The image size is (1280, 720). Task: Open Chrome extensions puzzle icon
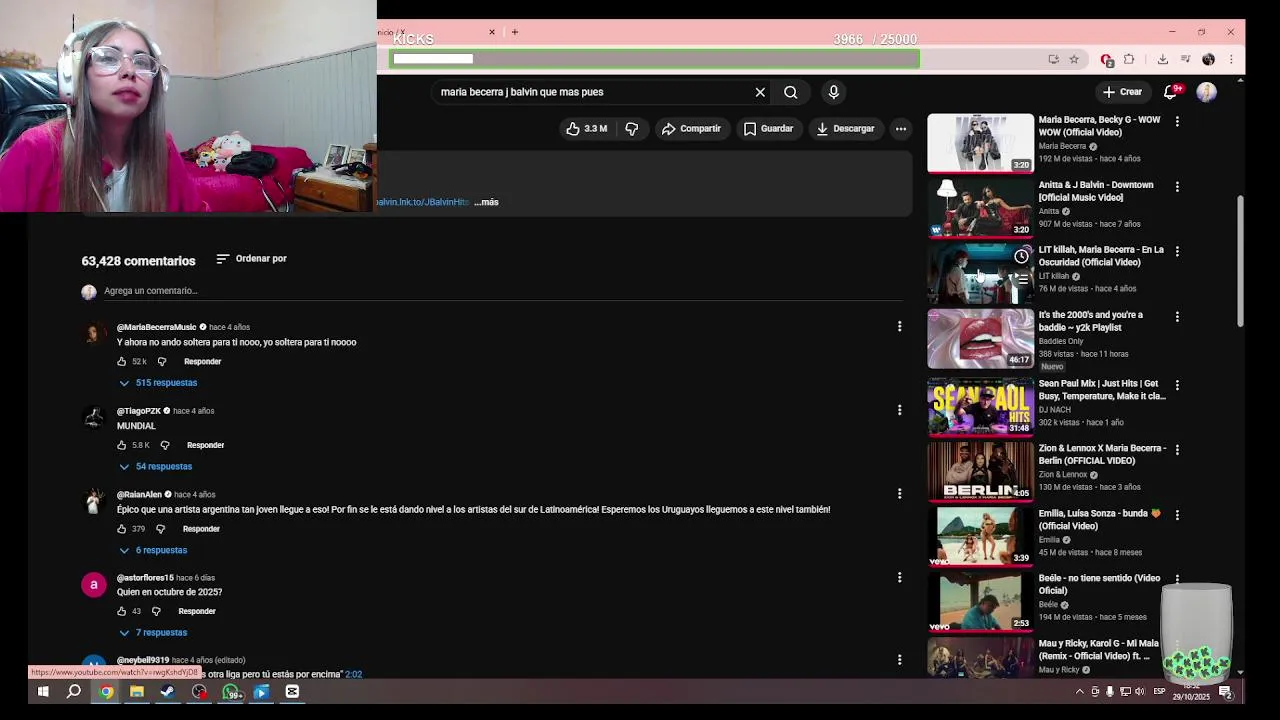point(1129,59)
